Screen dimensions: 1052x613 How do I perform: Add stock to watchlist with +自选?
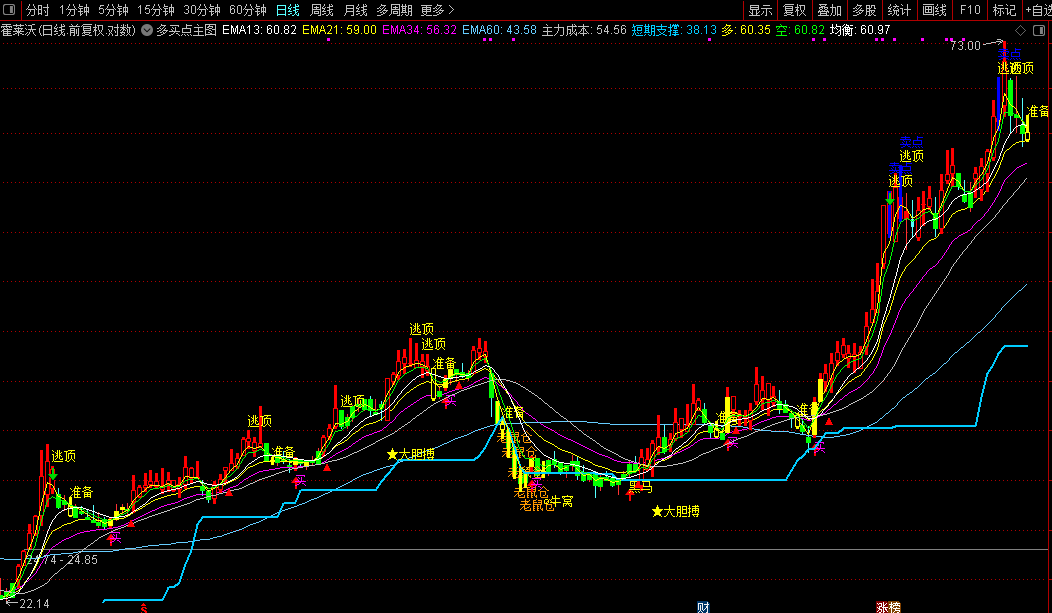coord(1039,10)
